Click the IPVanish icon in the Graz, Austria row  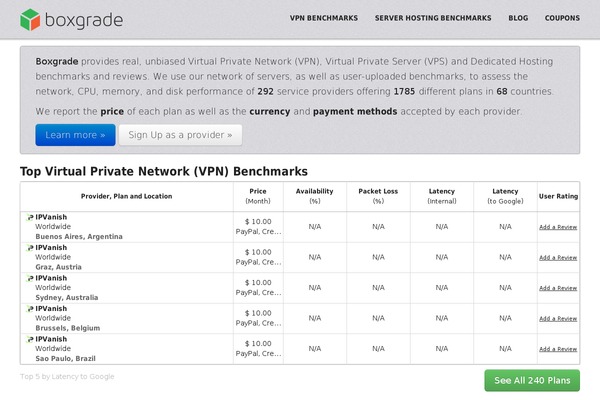tap(30, 248)
